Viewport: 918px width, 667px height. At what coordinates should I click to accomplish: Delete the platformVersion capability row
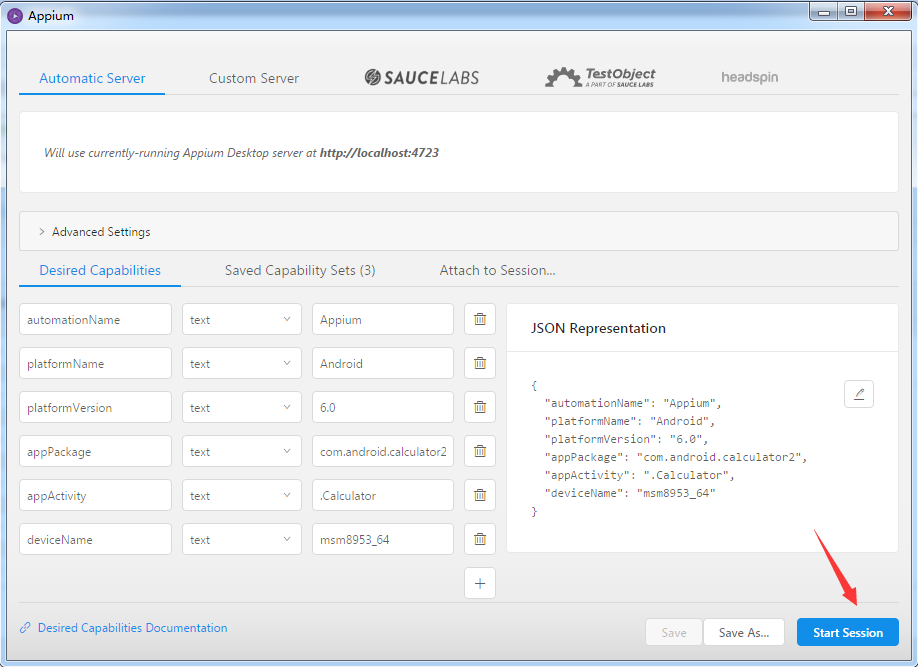point(479,407)
